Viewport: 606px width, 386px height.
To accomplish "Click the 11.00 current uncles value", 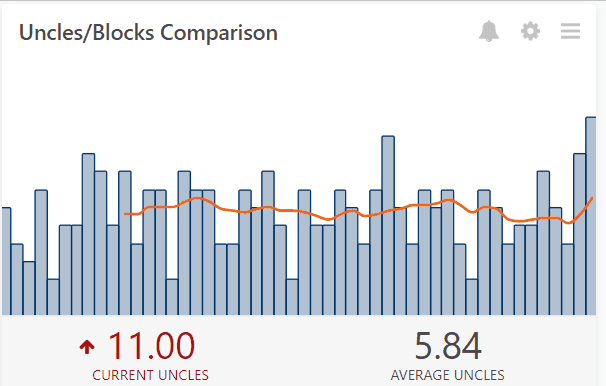I will [x=151, y=346].
